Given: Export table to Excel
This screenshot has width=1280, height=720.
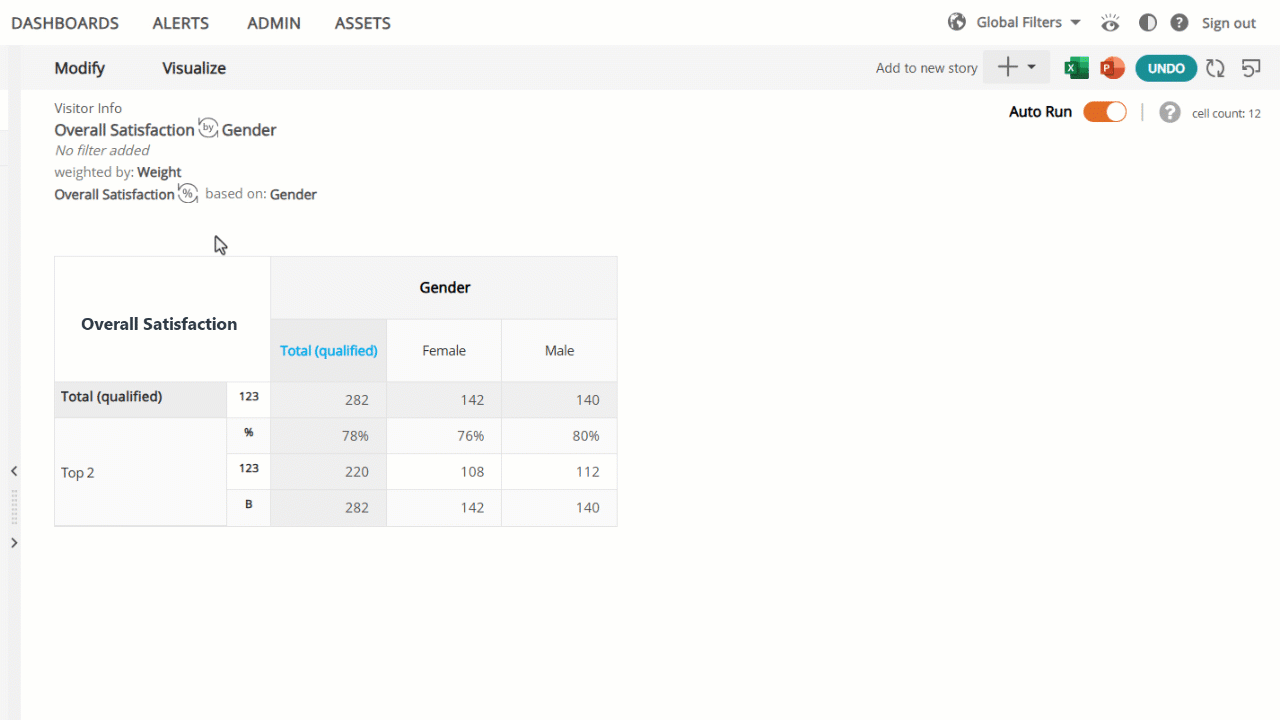Looking at the screenshot, I should (1076, 68).
